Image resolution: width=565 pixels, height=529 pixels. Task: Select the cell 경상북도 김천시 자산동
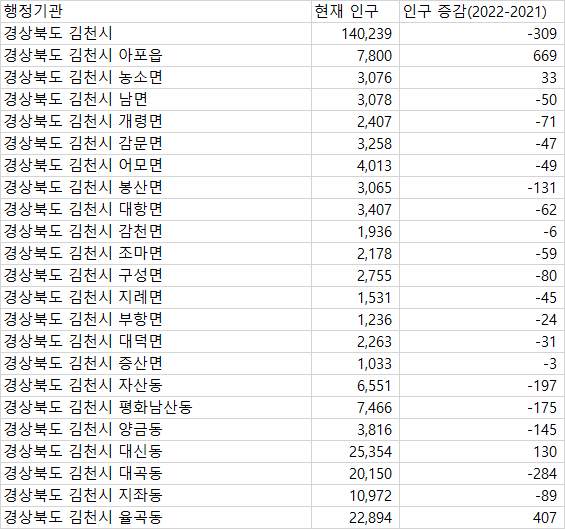156,386
